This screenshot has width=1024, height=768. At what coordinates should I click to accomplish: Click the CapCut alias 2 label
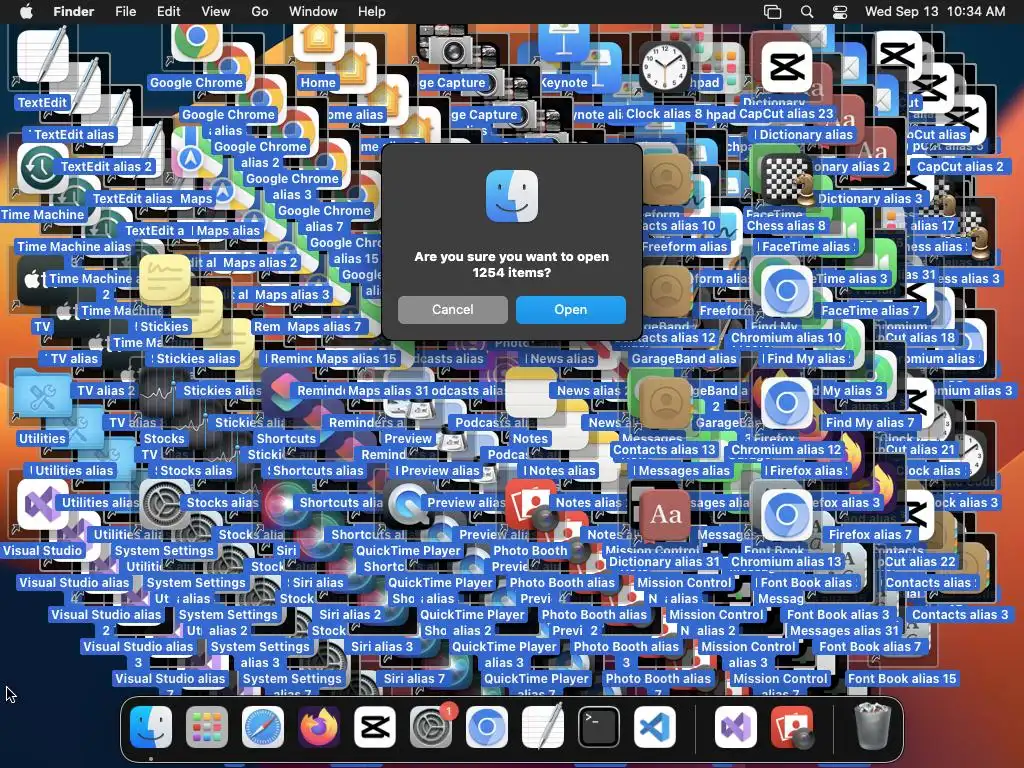click(x=960, y=167)
